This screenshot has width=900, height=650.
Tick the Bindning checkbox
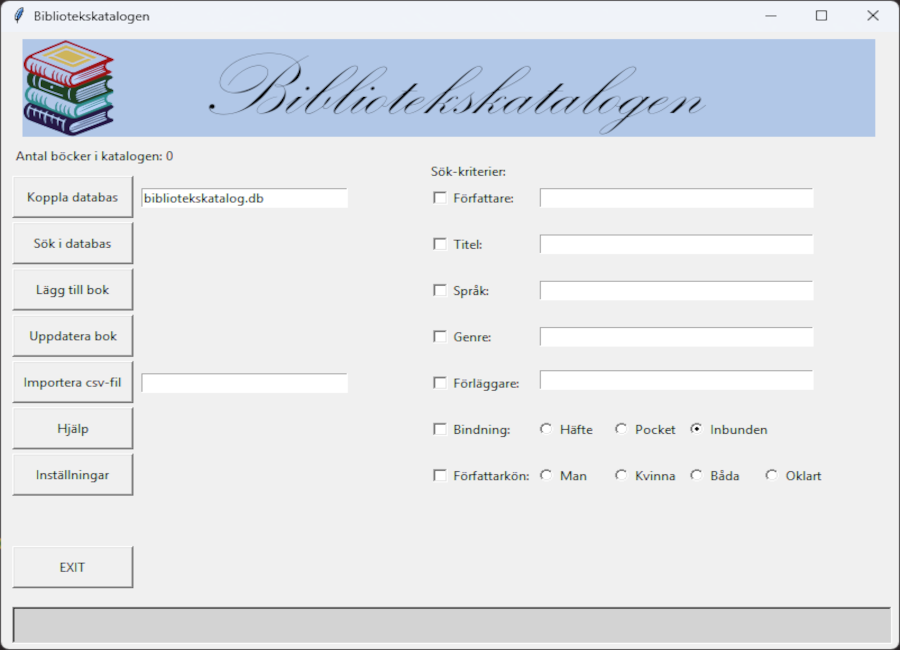click(x=440, y=430)
